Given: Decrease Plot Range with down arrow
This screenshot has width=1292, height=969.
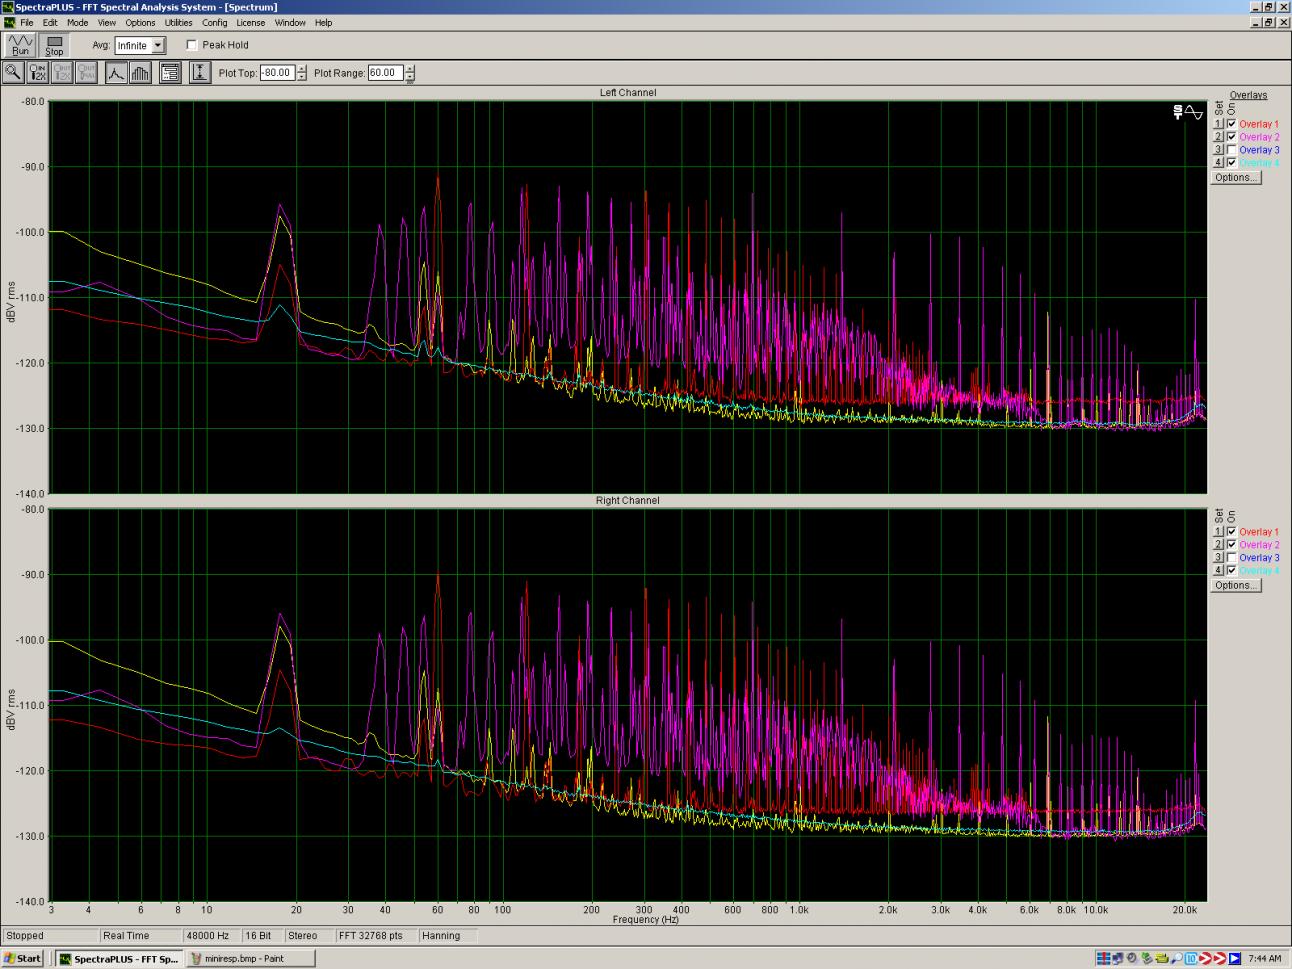Looking at the screenshot, I should point(410,77).
